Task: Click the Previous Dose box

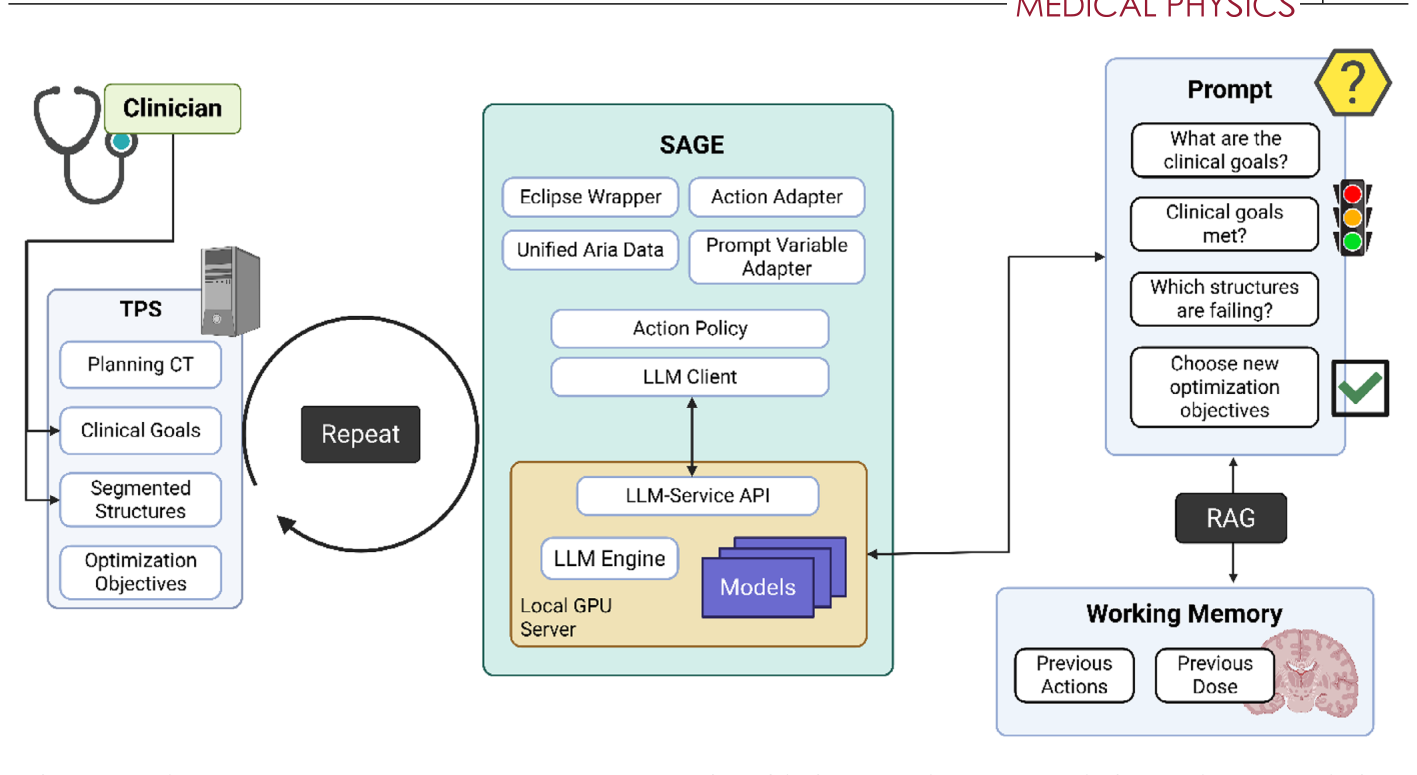Action: point(1215,675)
